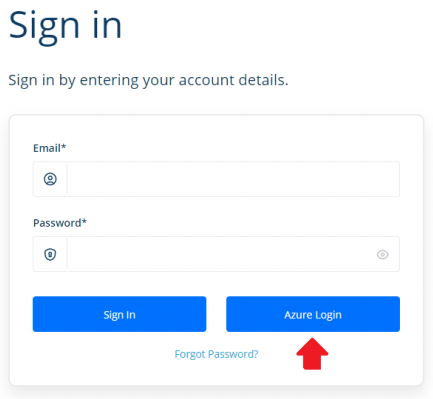
Task: Click the shield lock icon beside Password
Action: [x=50, y=254]
